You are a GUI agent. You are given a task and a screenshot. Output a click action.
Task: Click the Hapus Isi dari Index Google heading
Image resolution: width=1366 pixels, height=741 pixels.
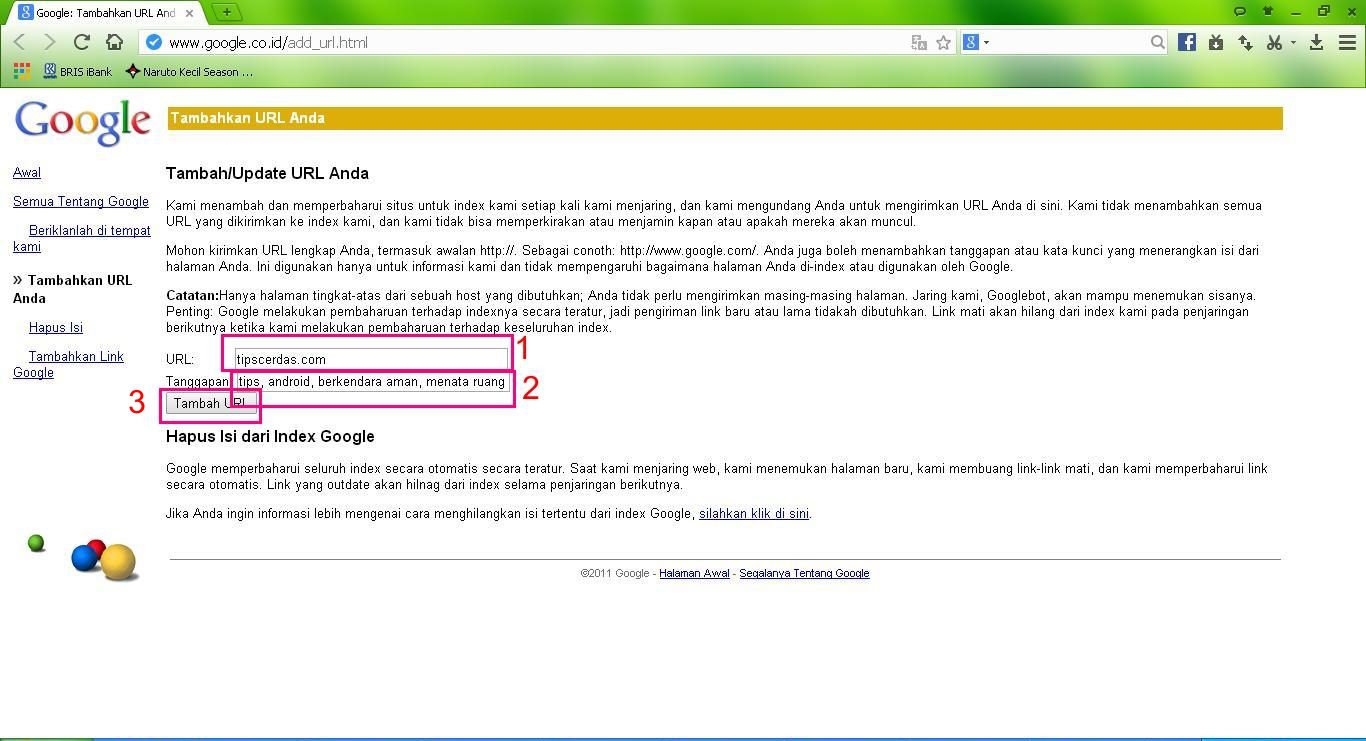click(x=270, y=436)
